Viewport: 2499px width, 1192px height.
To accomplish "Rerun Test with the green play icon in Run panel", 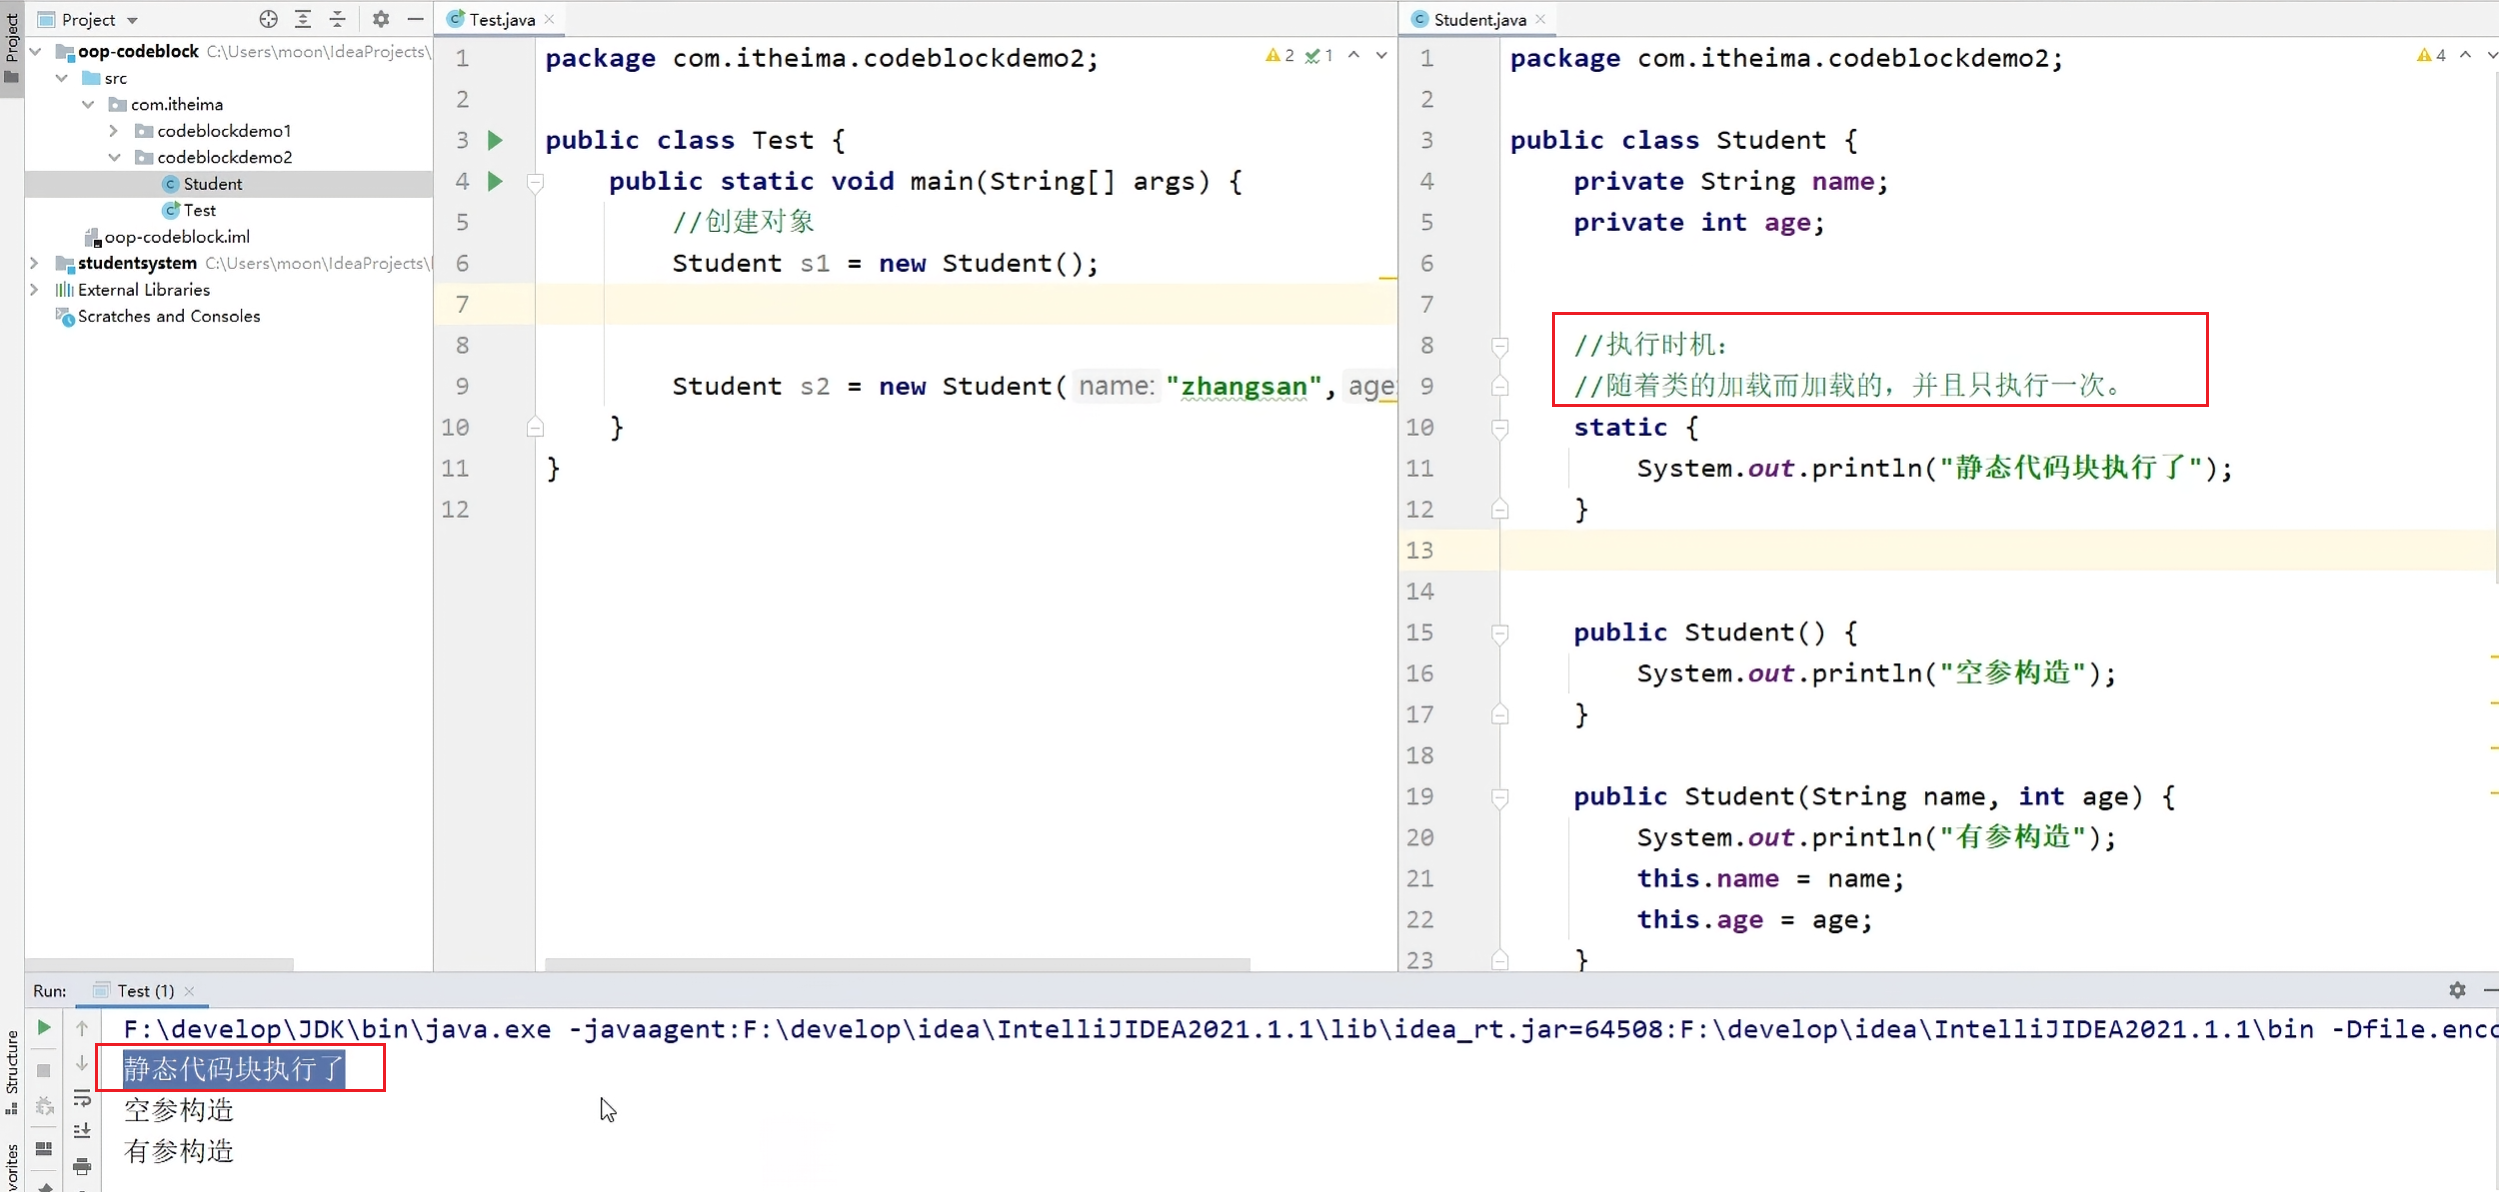I will pos(44,1027).
